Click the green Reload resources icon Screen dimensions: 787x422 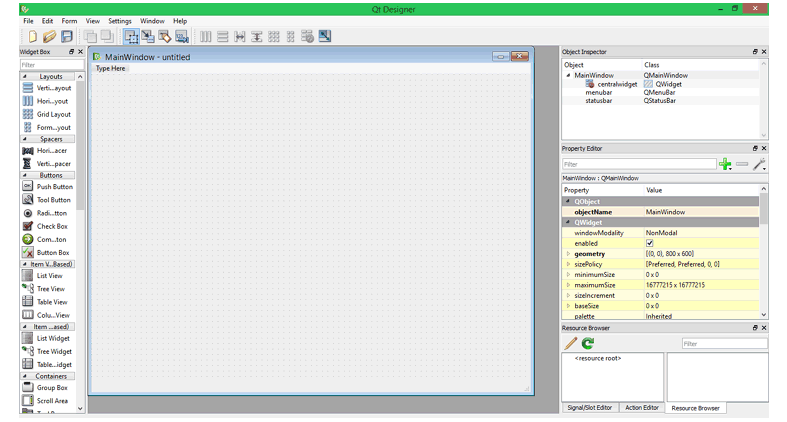[588, 343]
